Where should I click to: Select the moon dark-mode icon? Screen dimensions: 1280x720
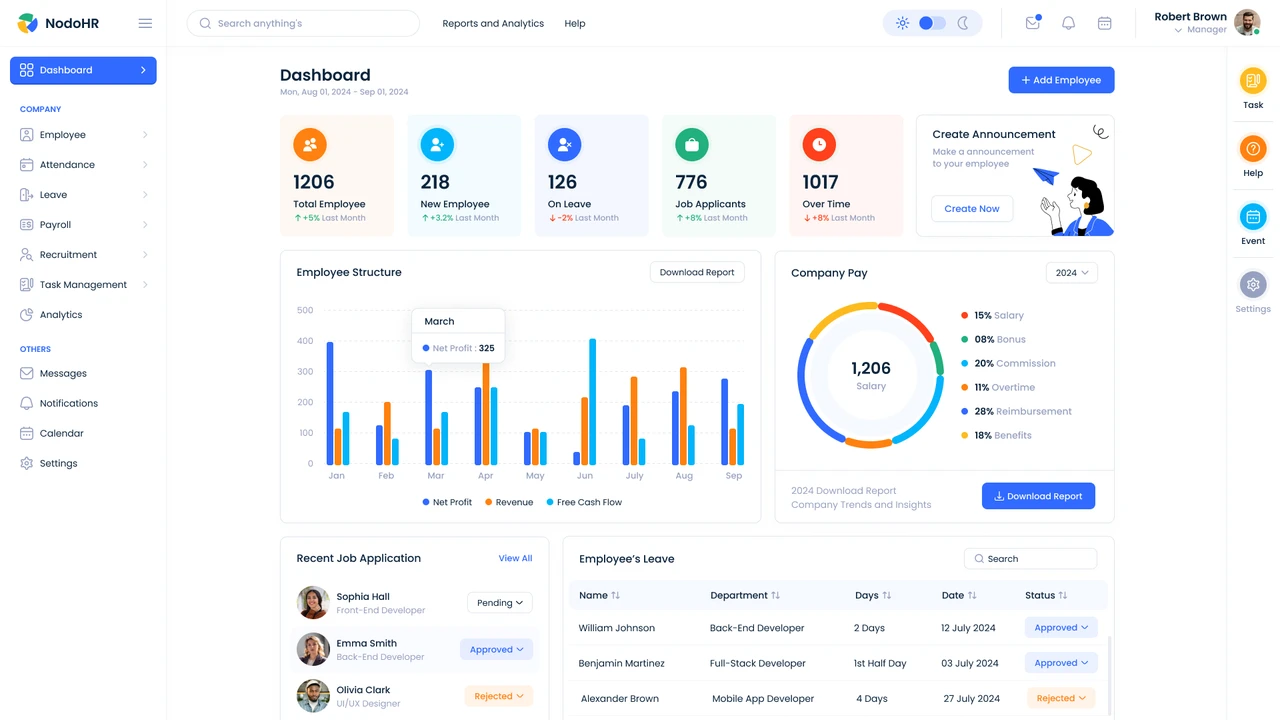tap(963, 23)
